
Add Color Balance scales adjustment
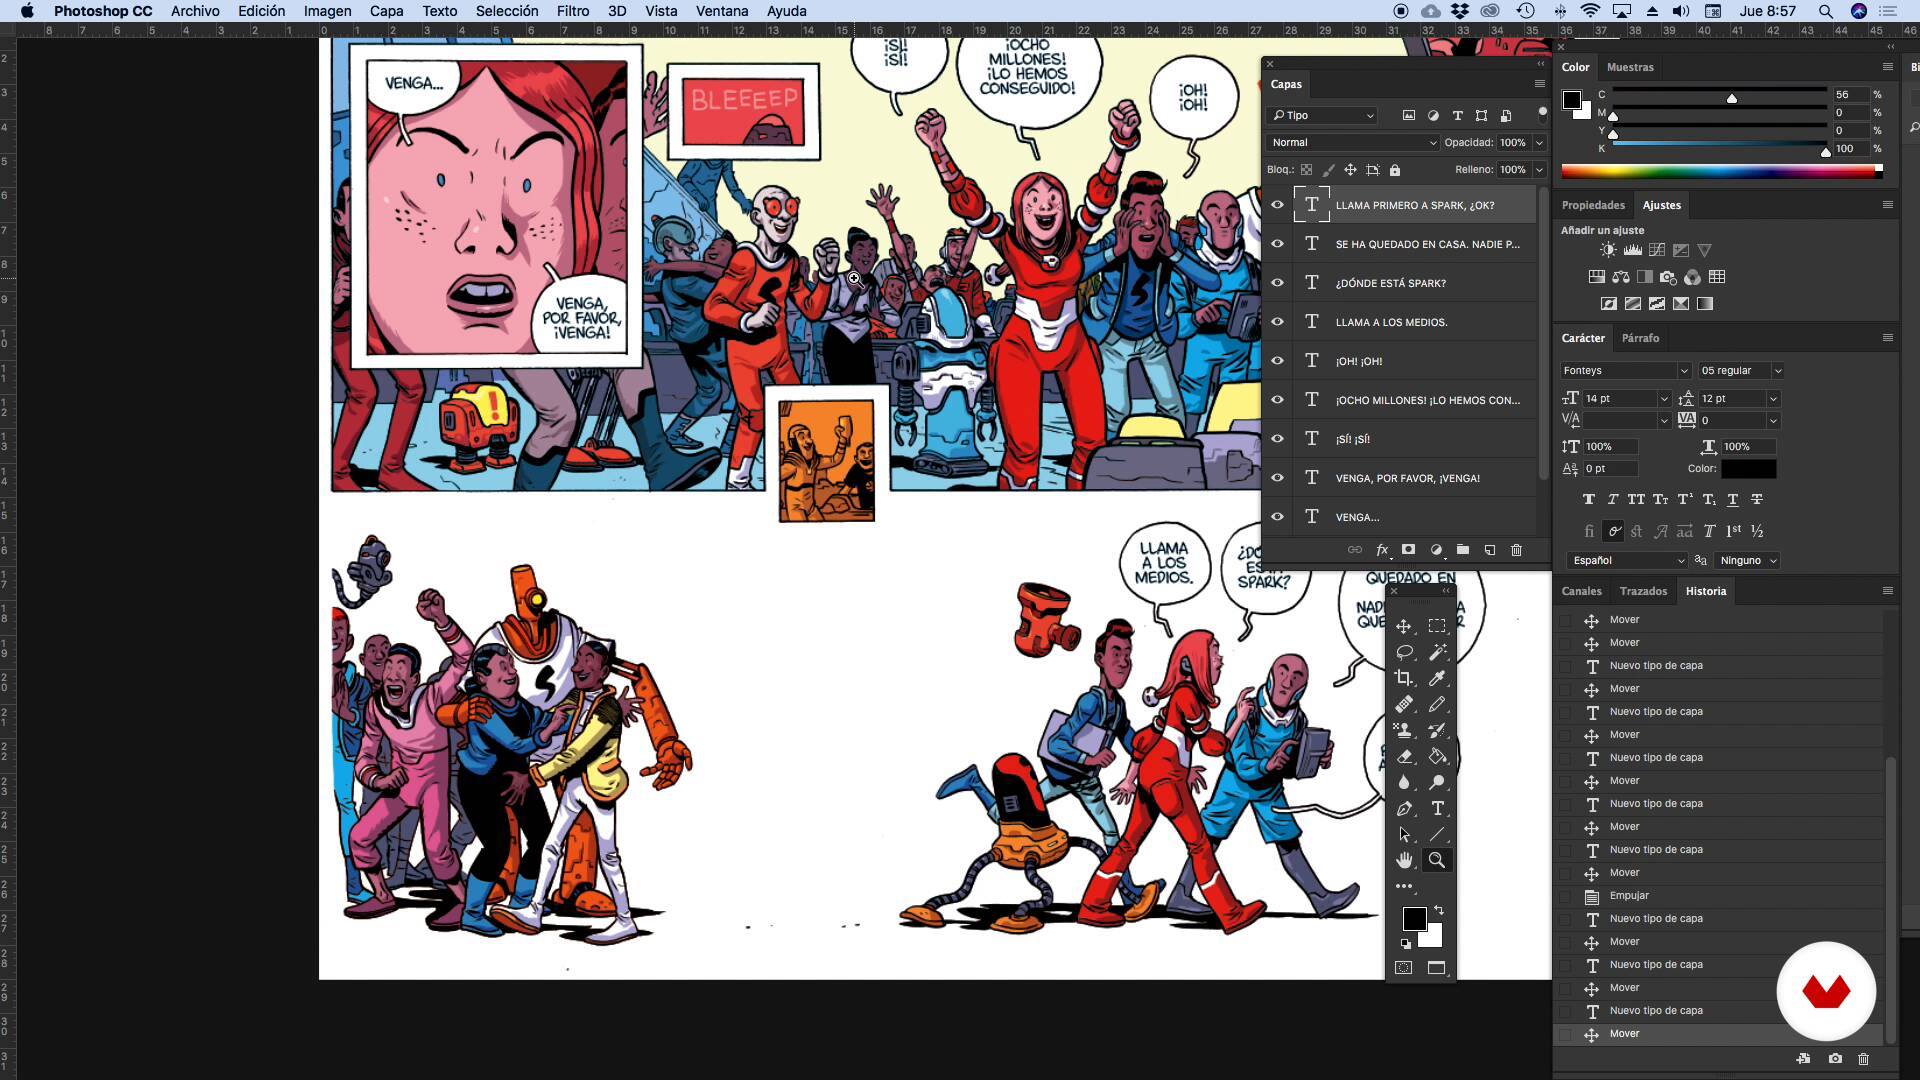point(1620,277)
